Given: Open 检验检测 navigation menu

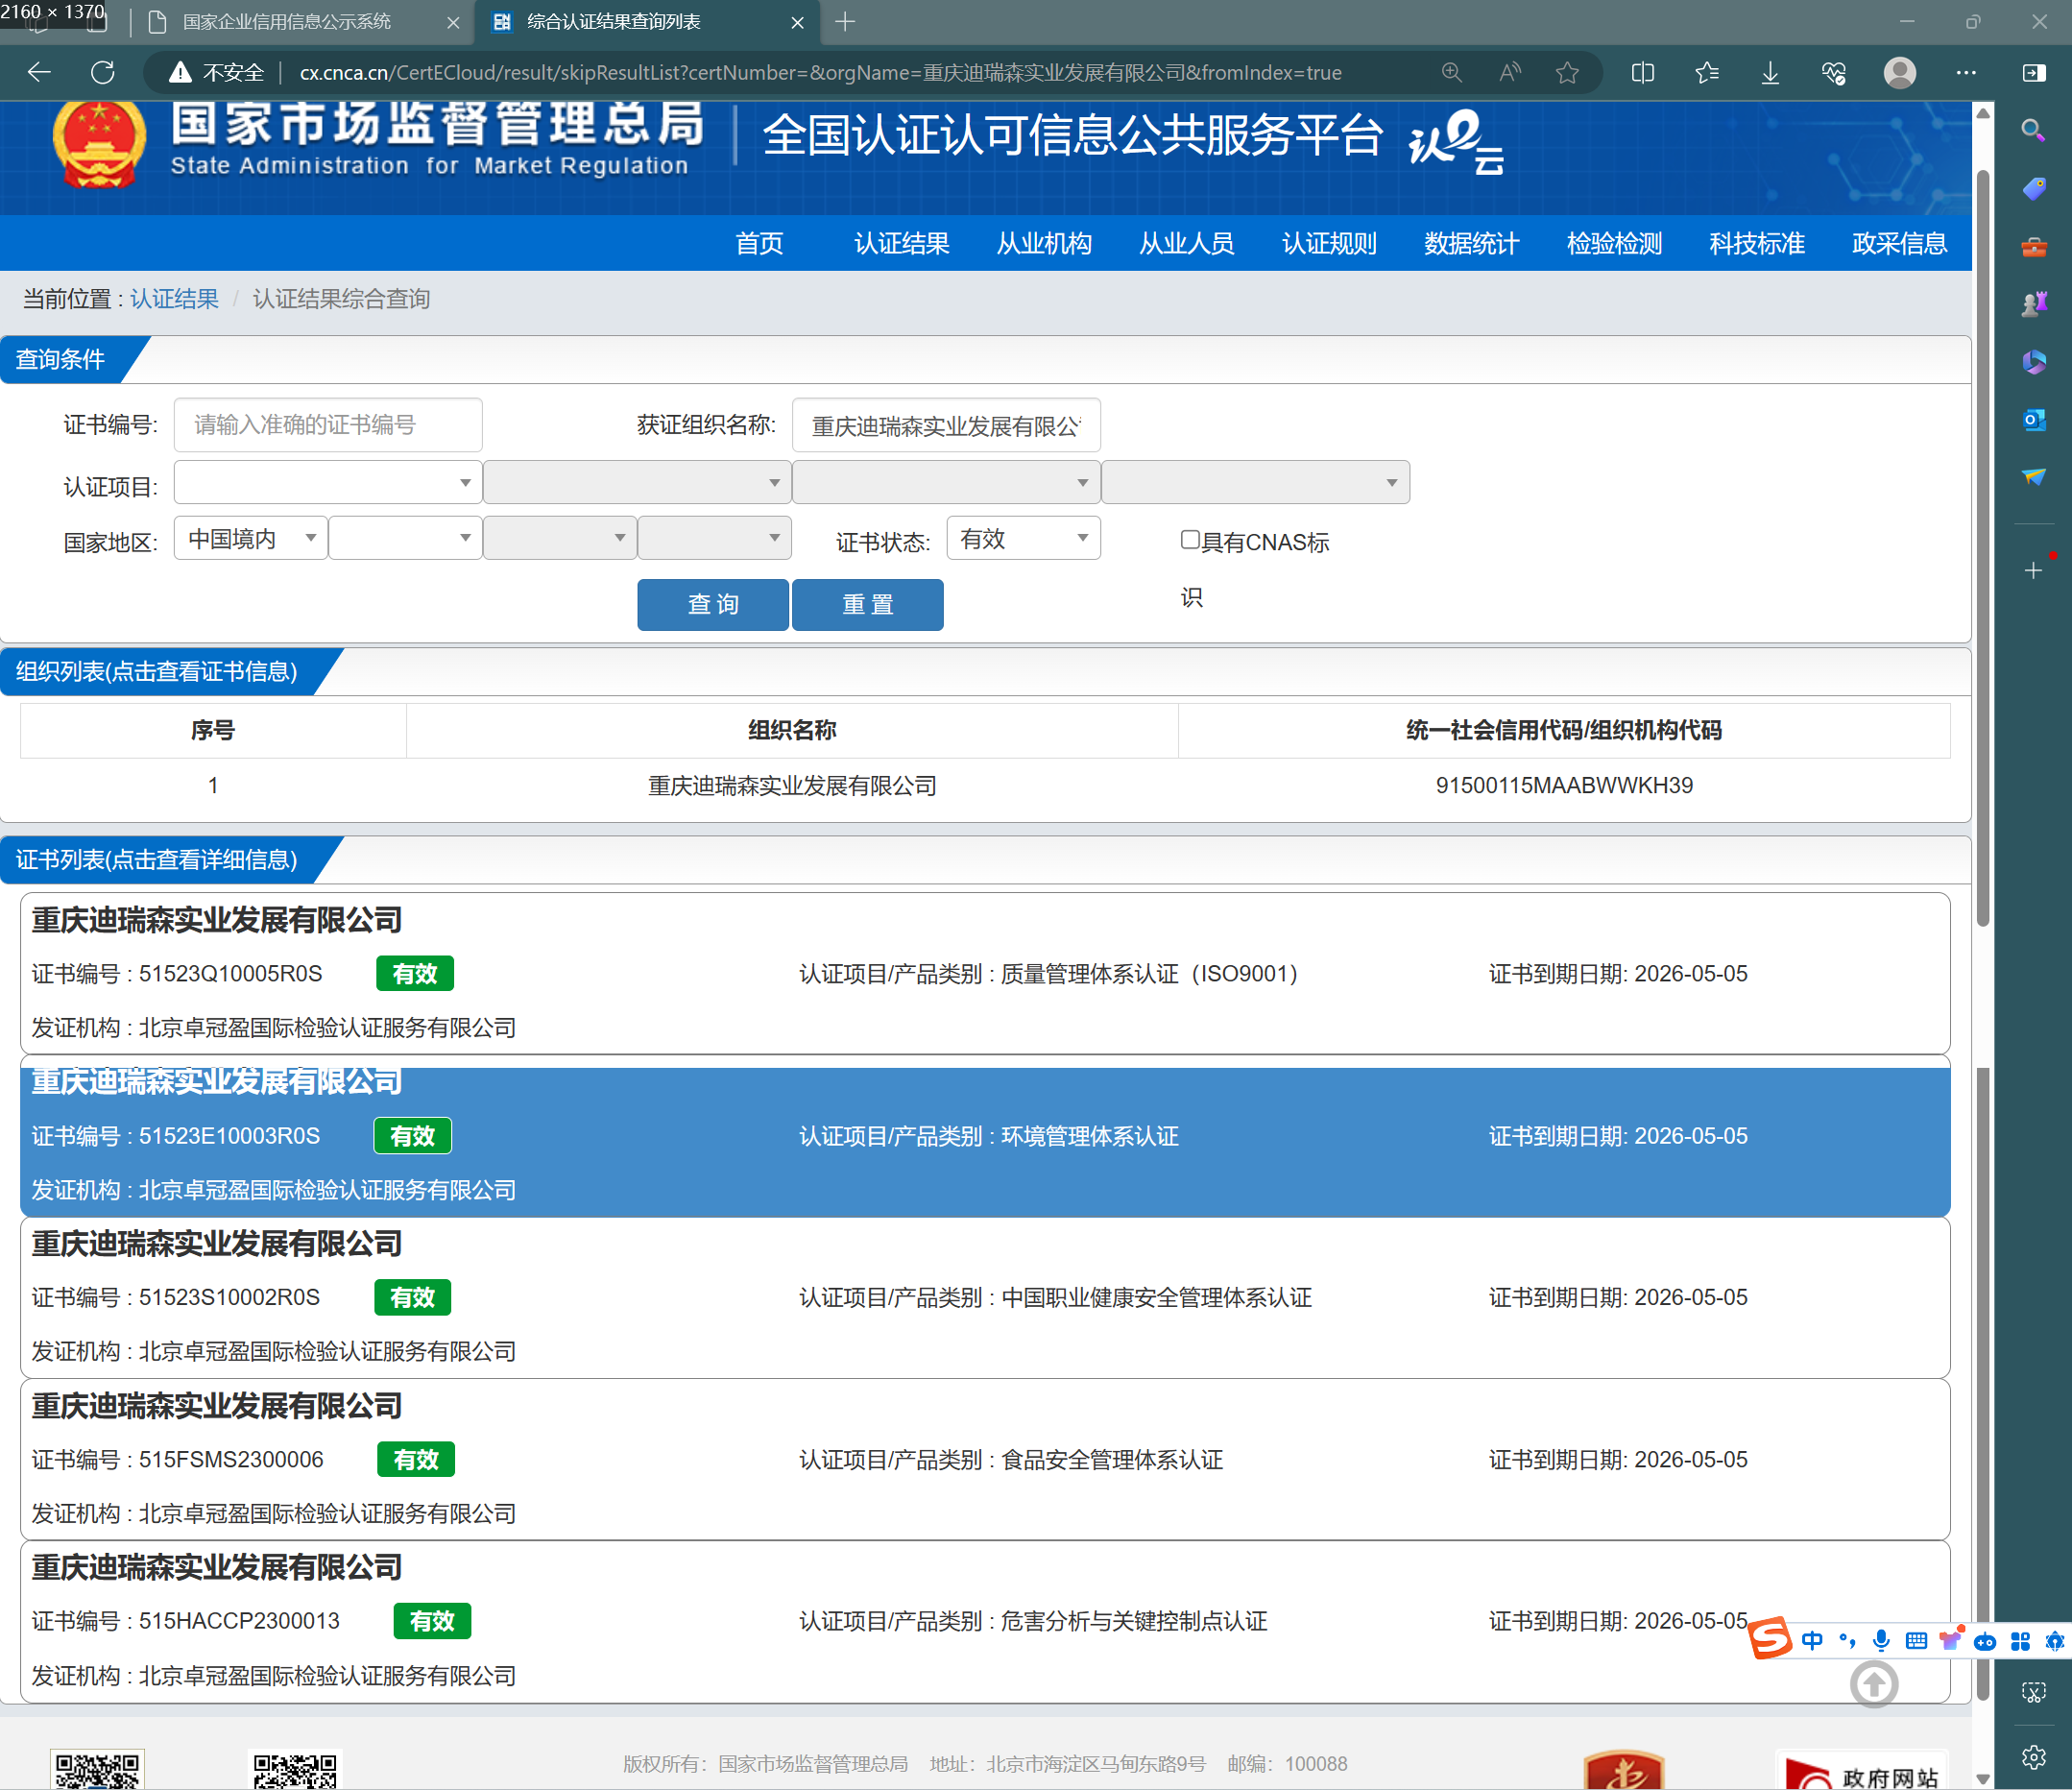Looking at the screenshot, I should 1614,243.
